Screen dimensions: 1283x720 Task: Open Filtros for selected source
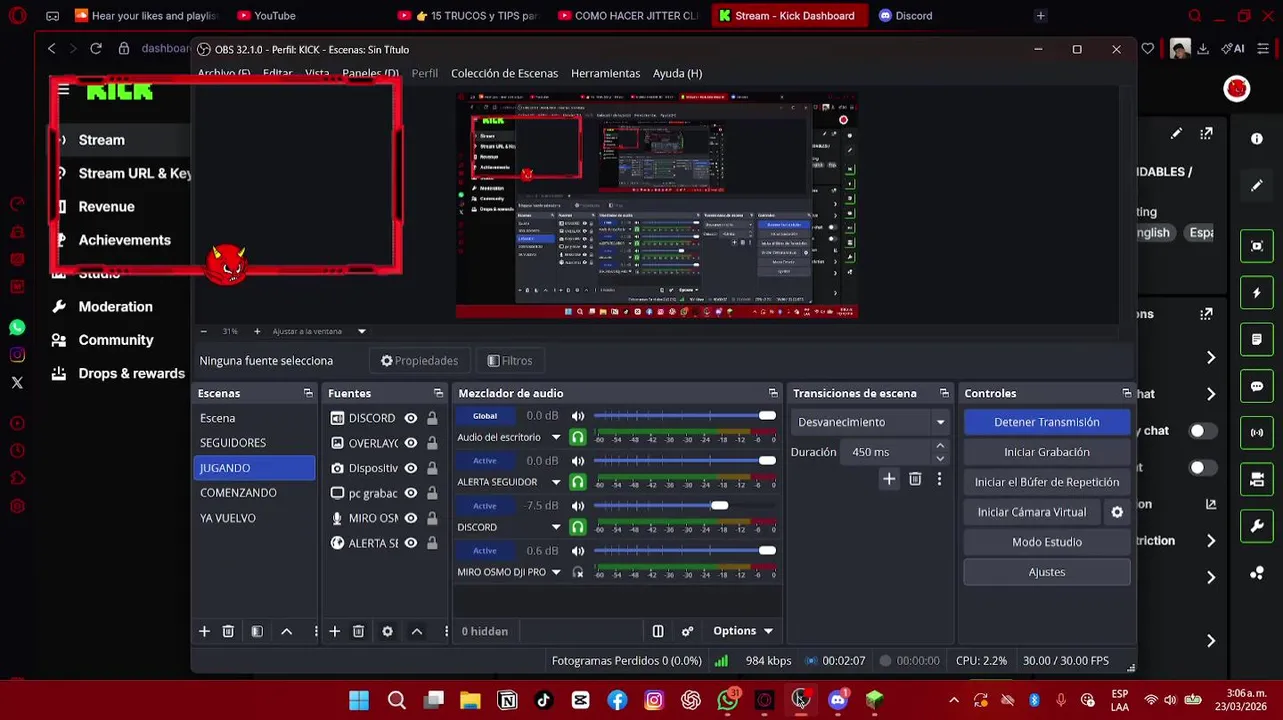(x=510, y=361)
